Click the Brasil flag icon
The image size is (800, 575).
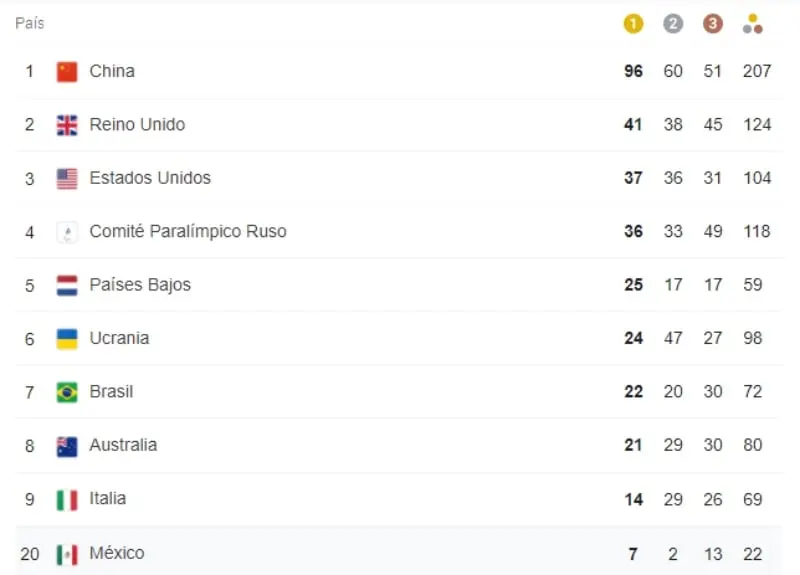(x=67, y=392)
